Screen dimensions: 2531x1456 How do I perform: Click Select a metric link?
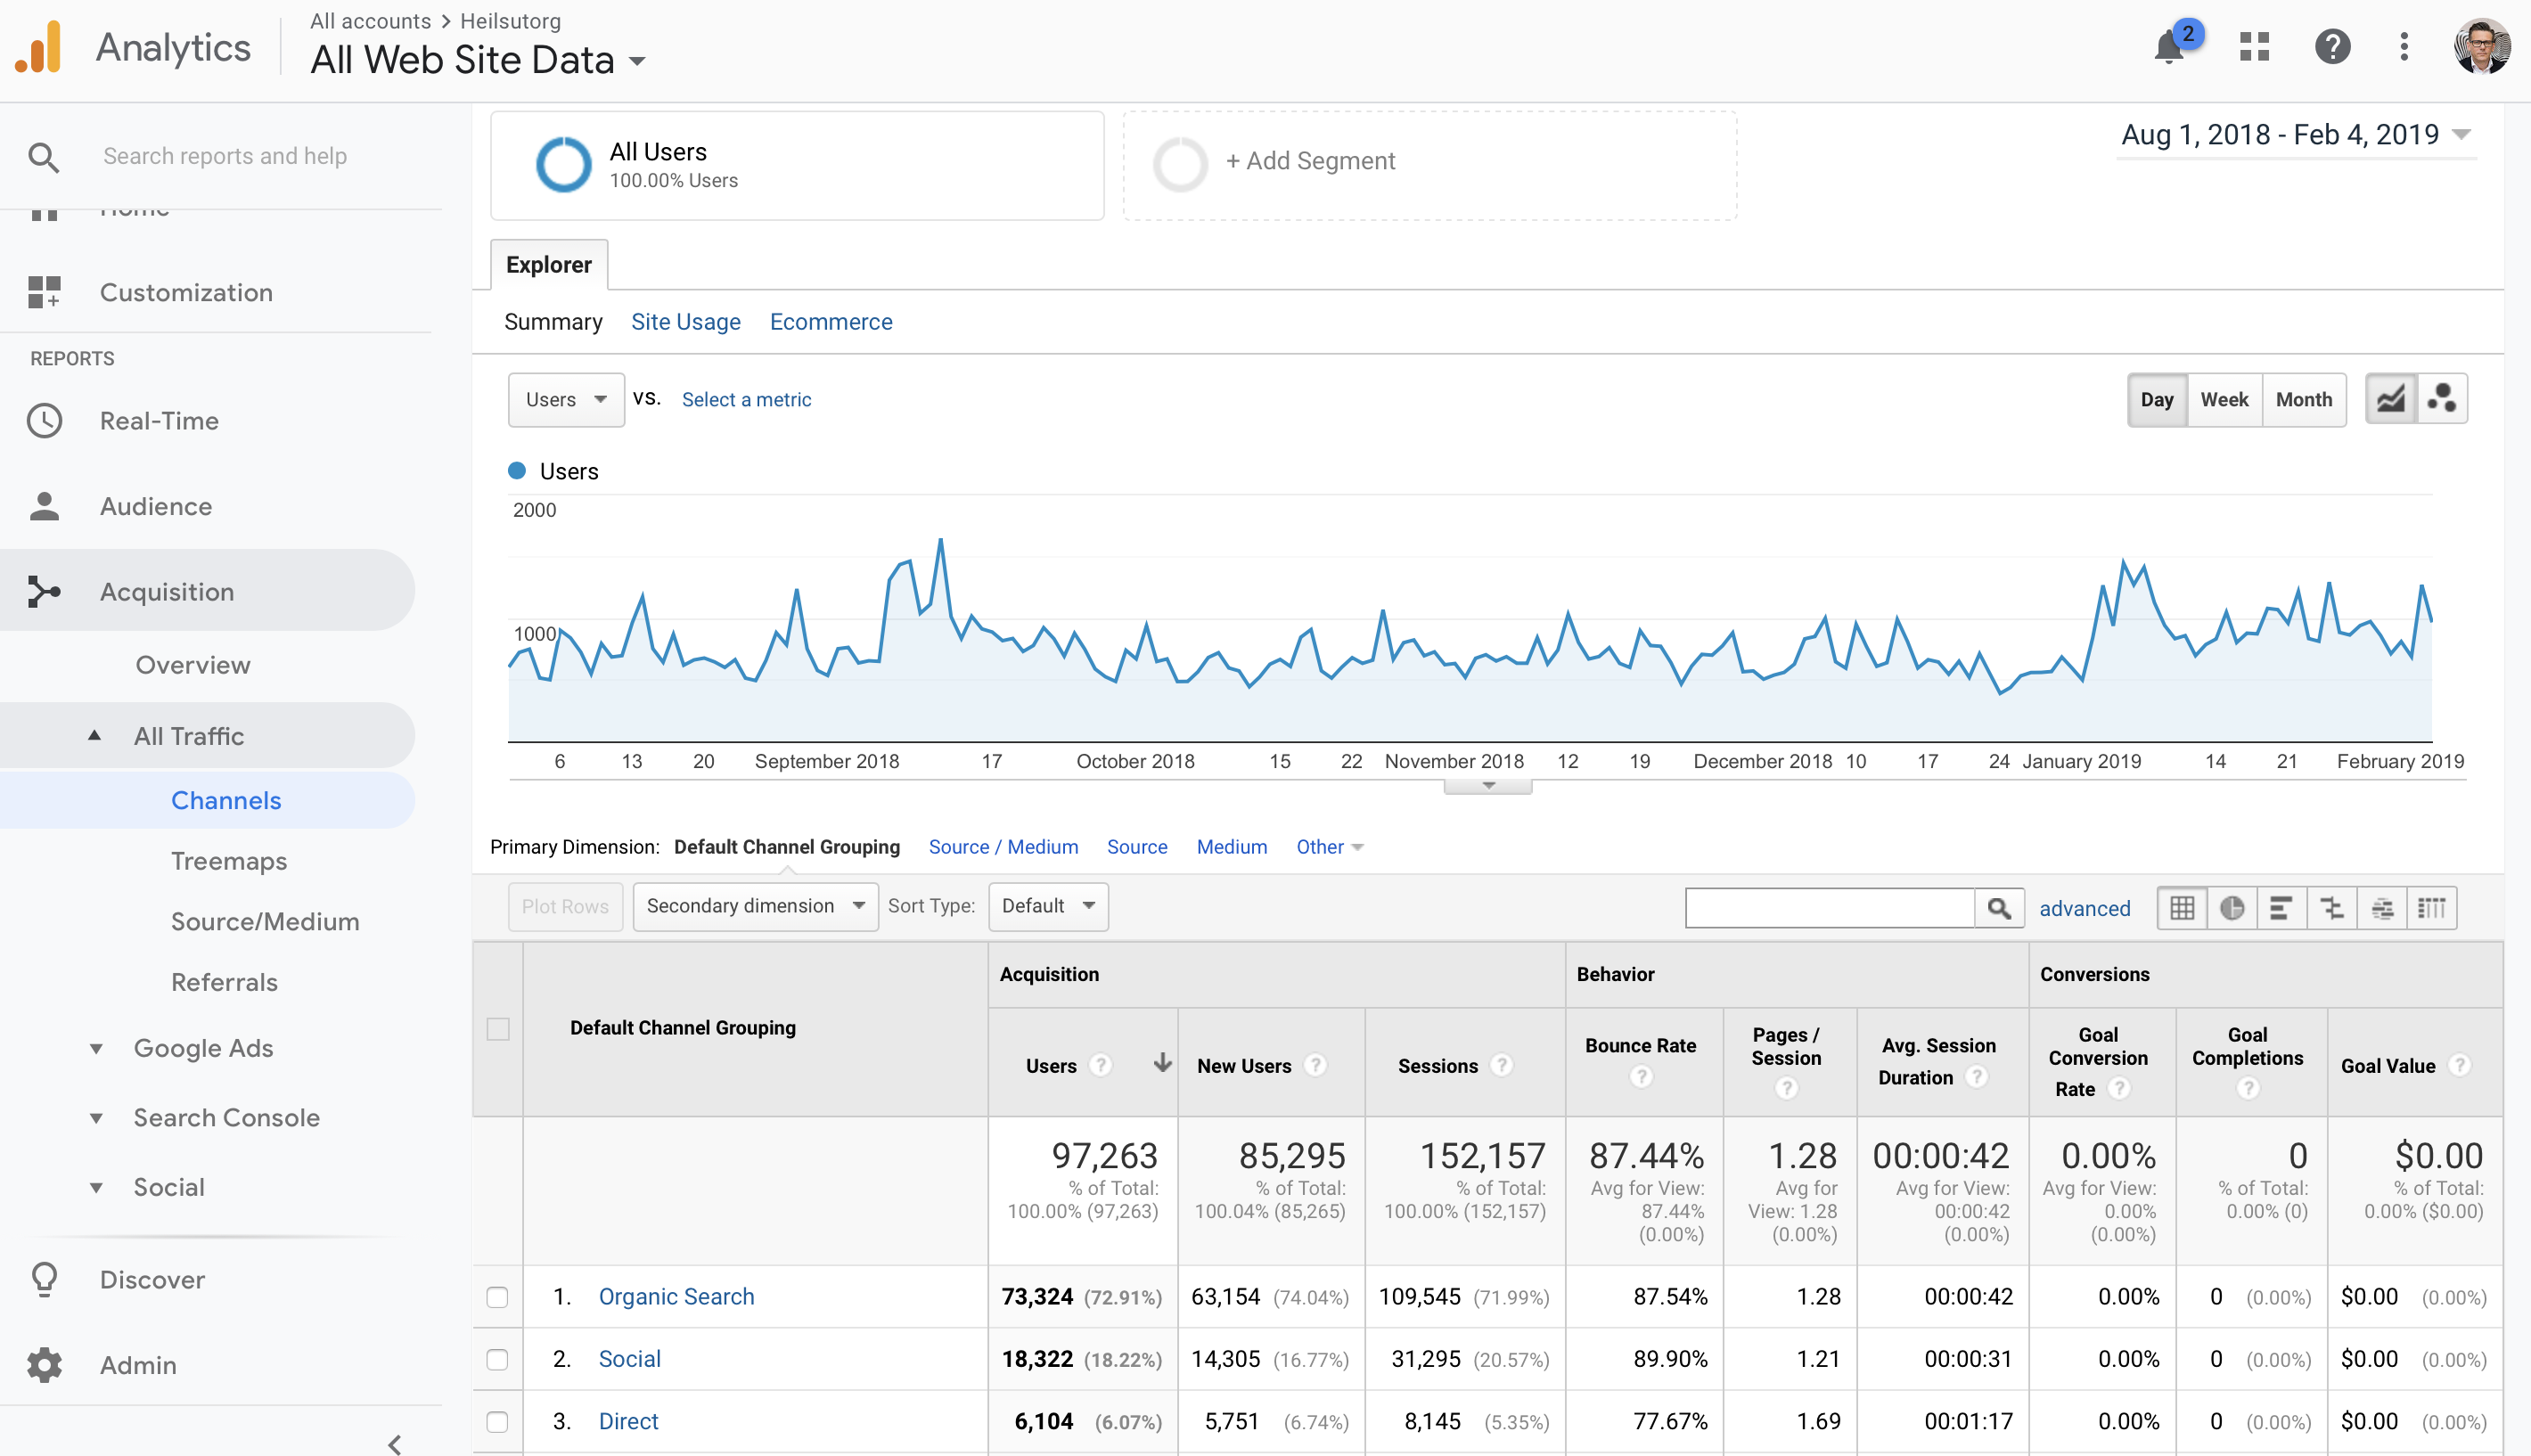click(x=747, y=400)
